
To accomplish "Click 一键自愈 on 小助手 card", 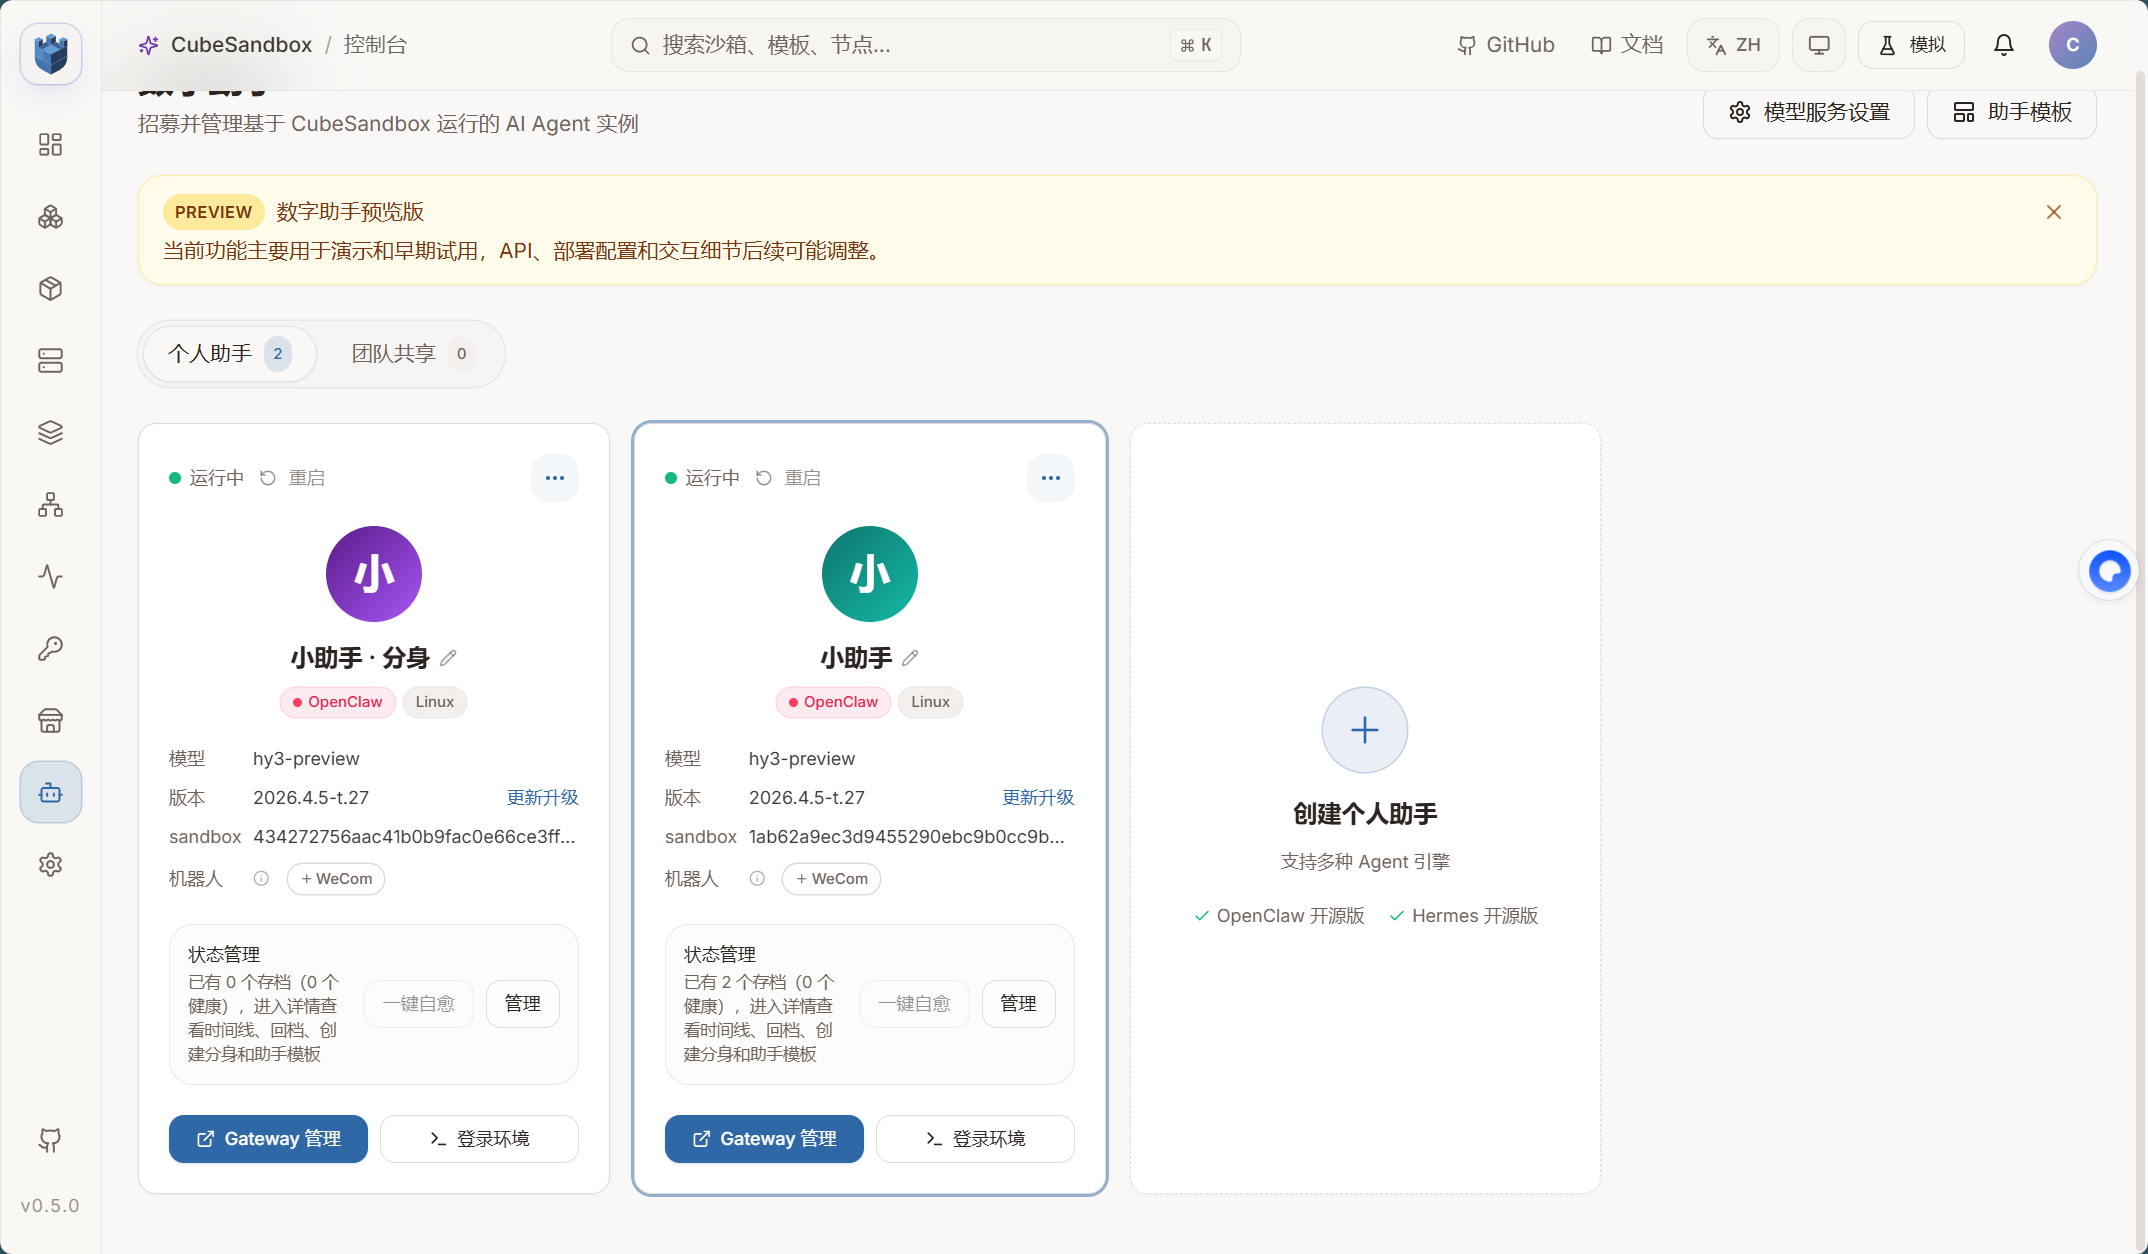I will click(915, 1004).
